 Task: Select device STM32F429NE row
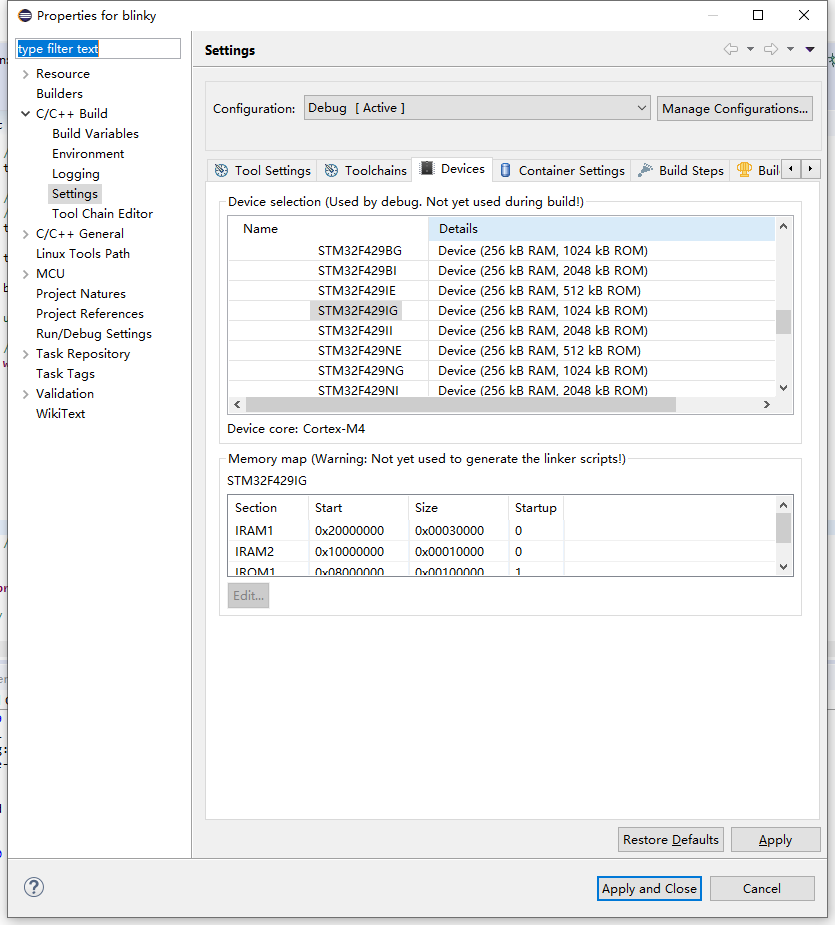(502, 351)
